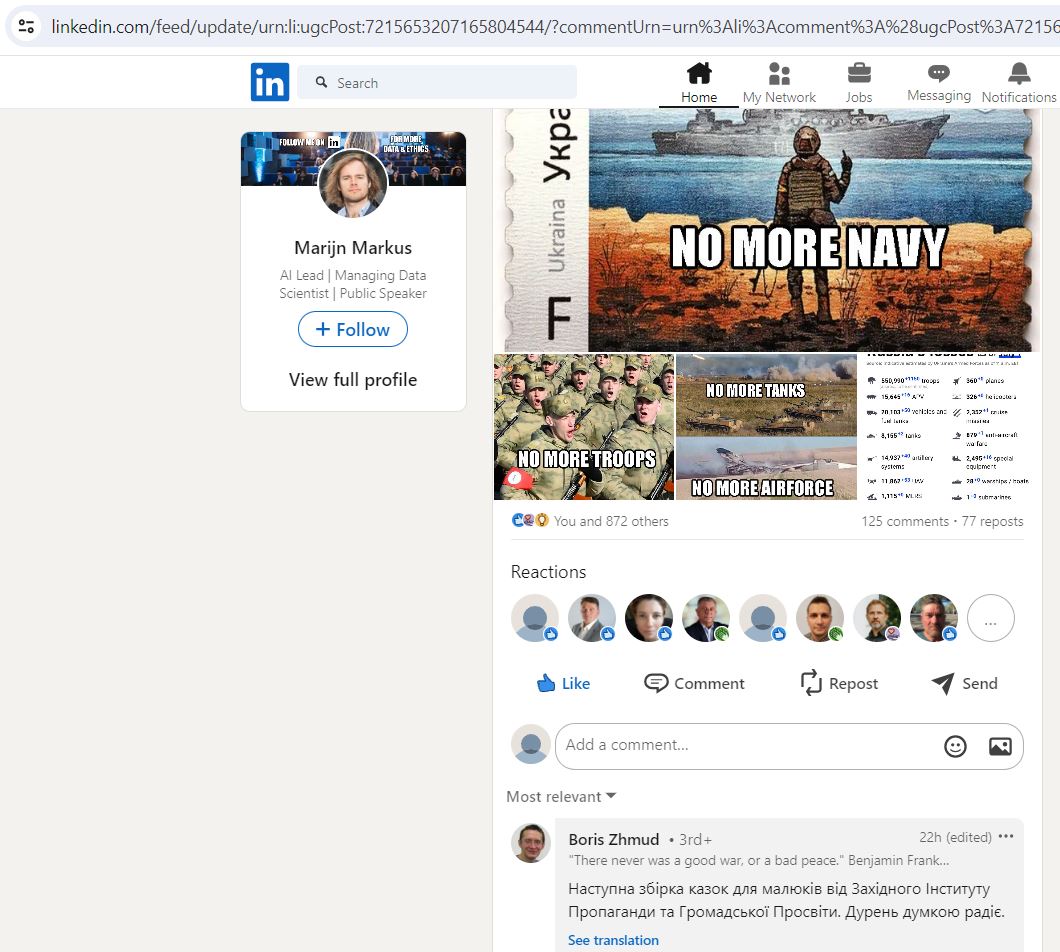Screen dimensions: 1060x952
Task: Open the emoji picker smiley icon
Action: click(955, 746)
